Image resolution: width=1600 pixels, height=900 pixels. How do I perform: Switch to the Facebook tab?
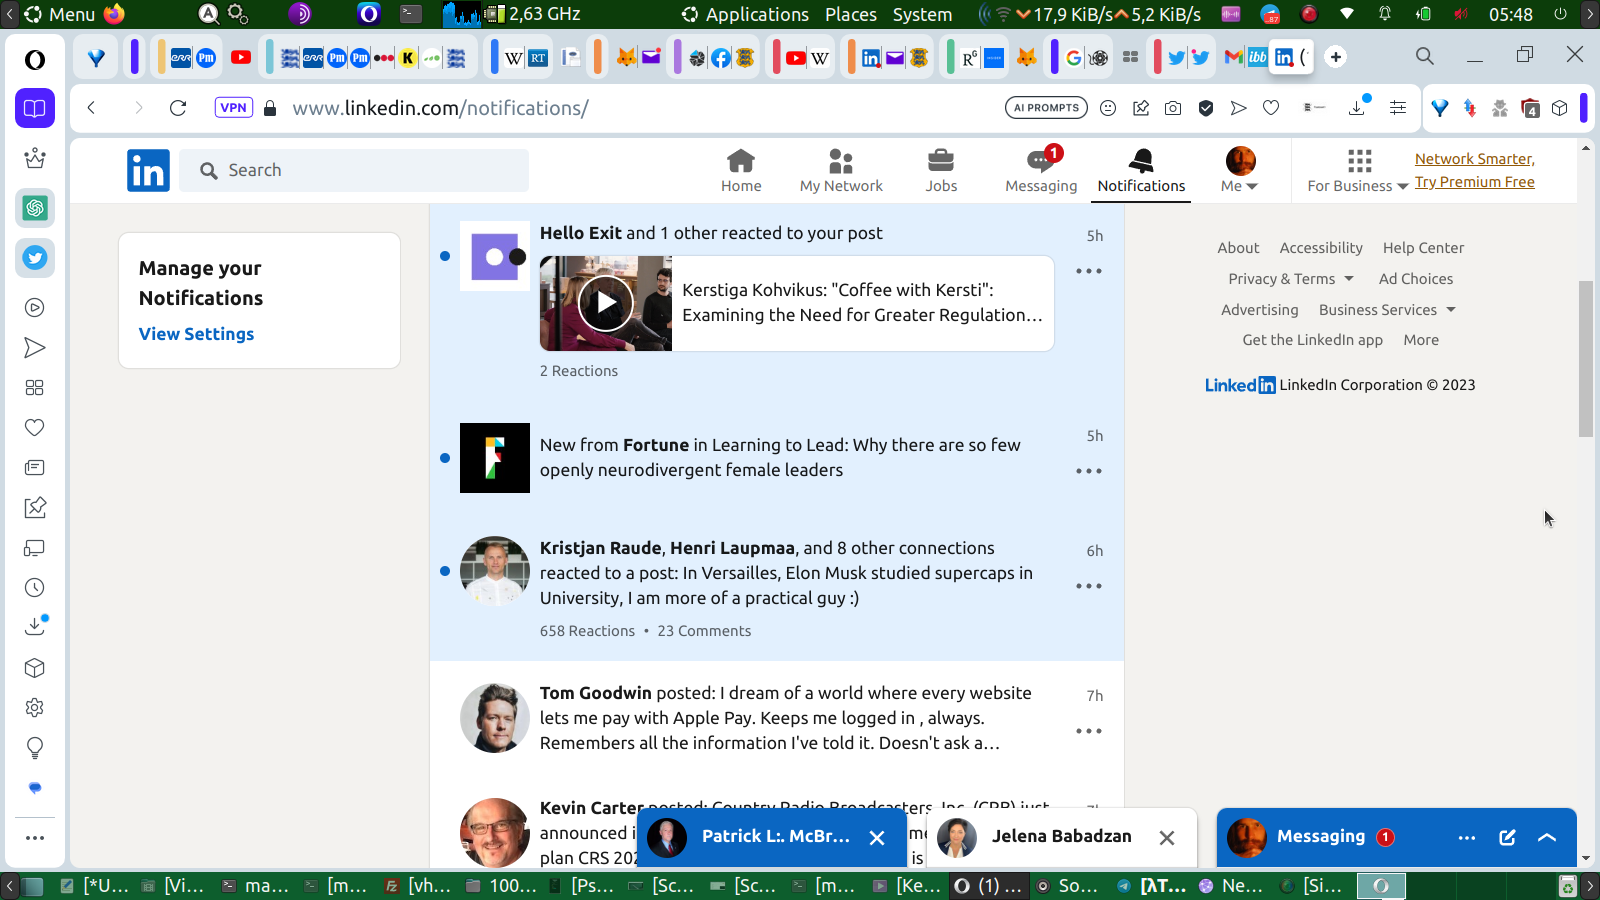coord(721,58)
